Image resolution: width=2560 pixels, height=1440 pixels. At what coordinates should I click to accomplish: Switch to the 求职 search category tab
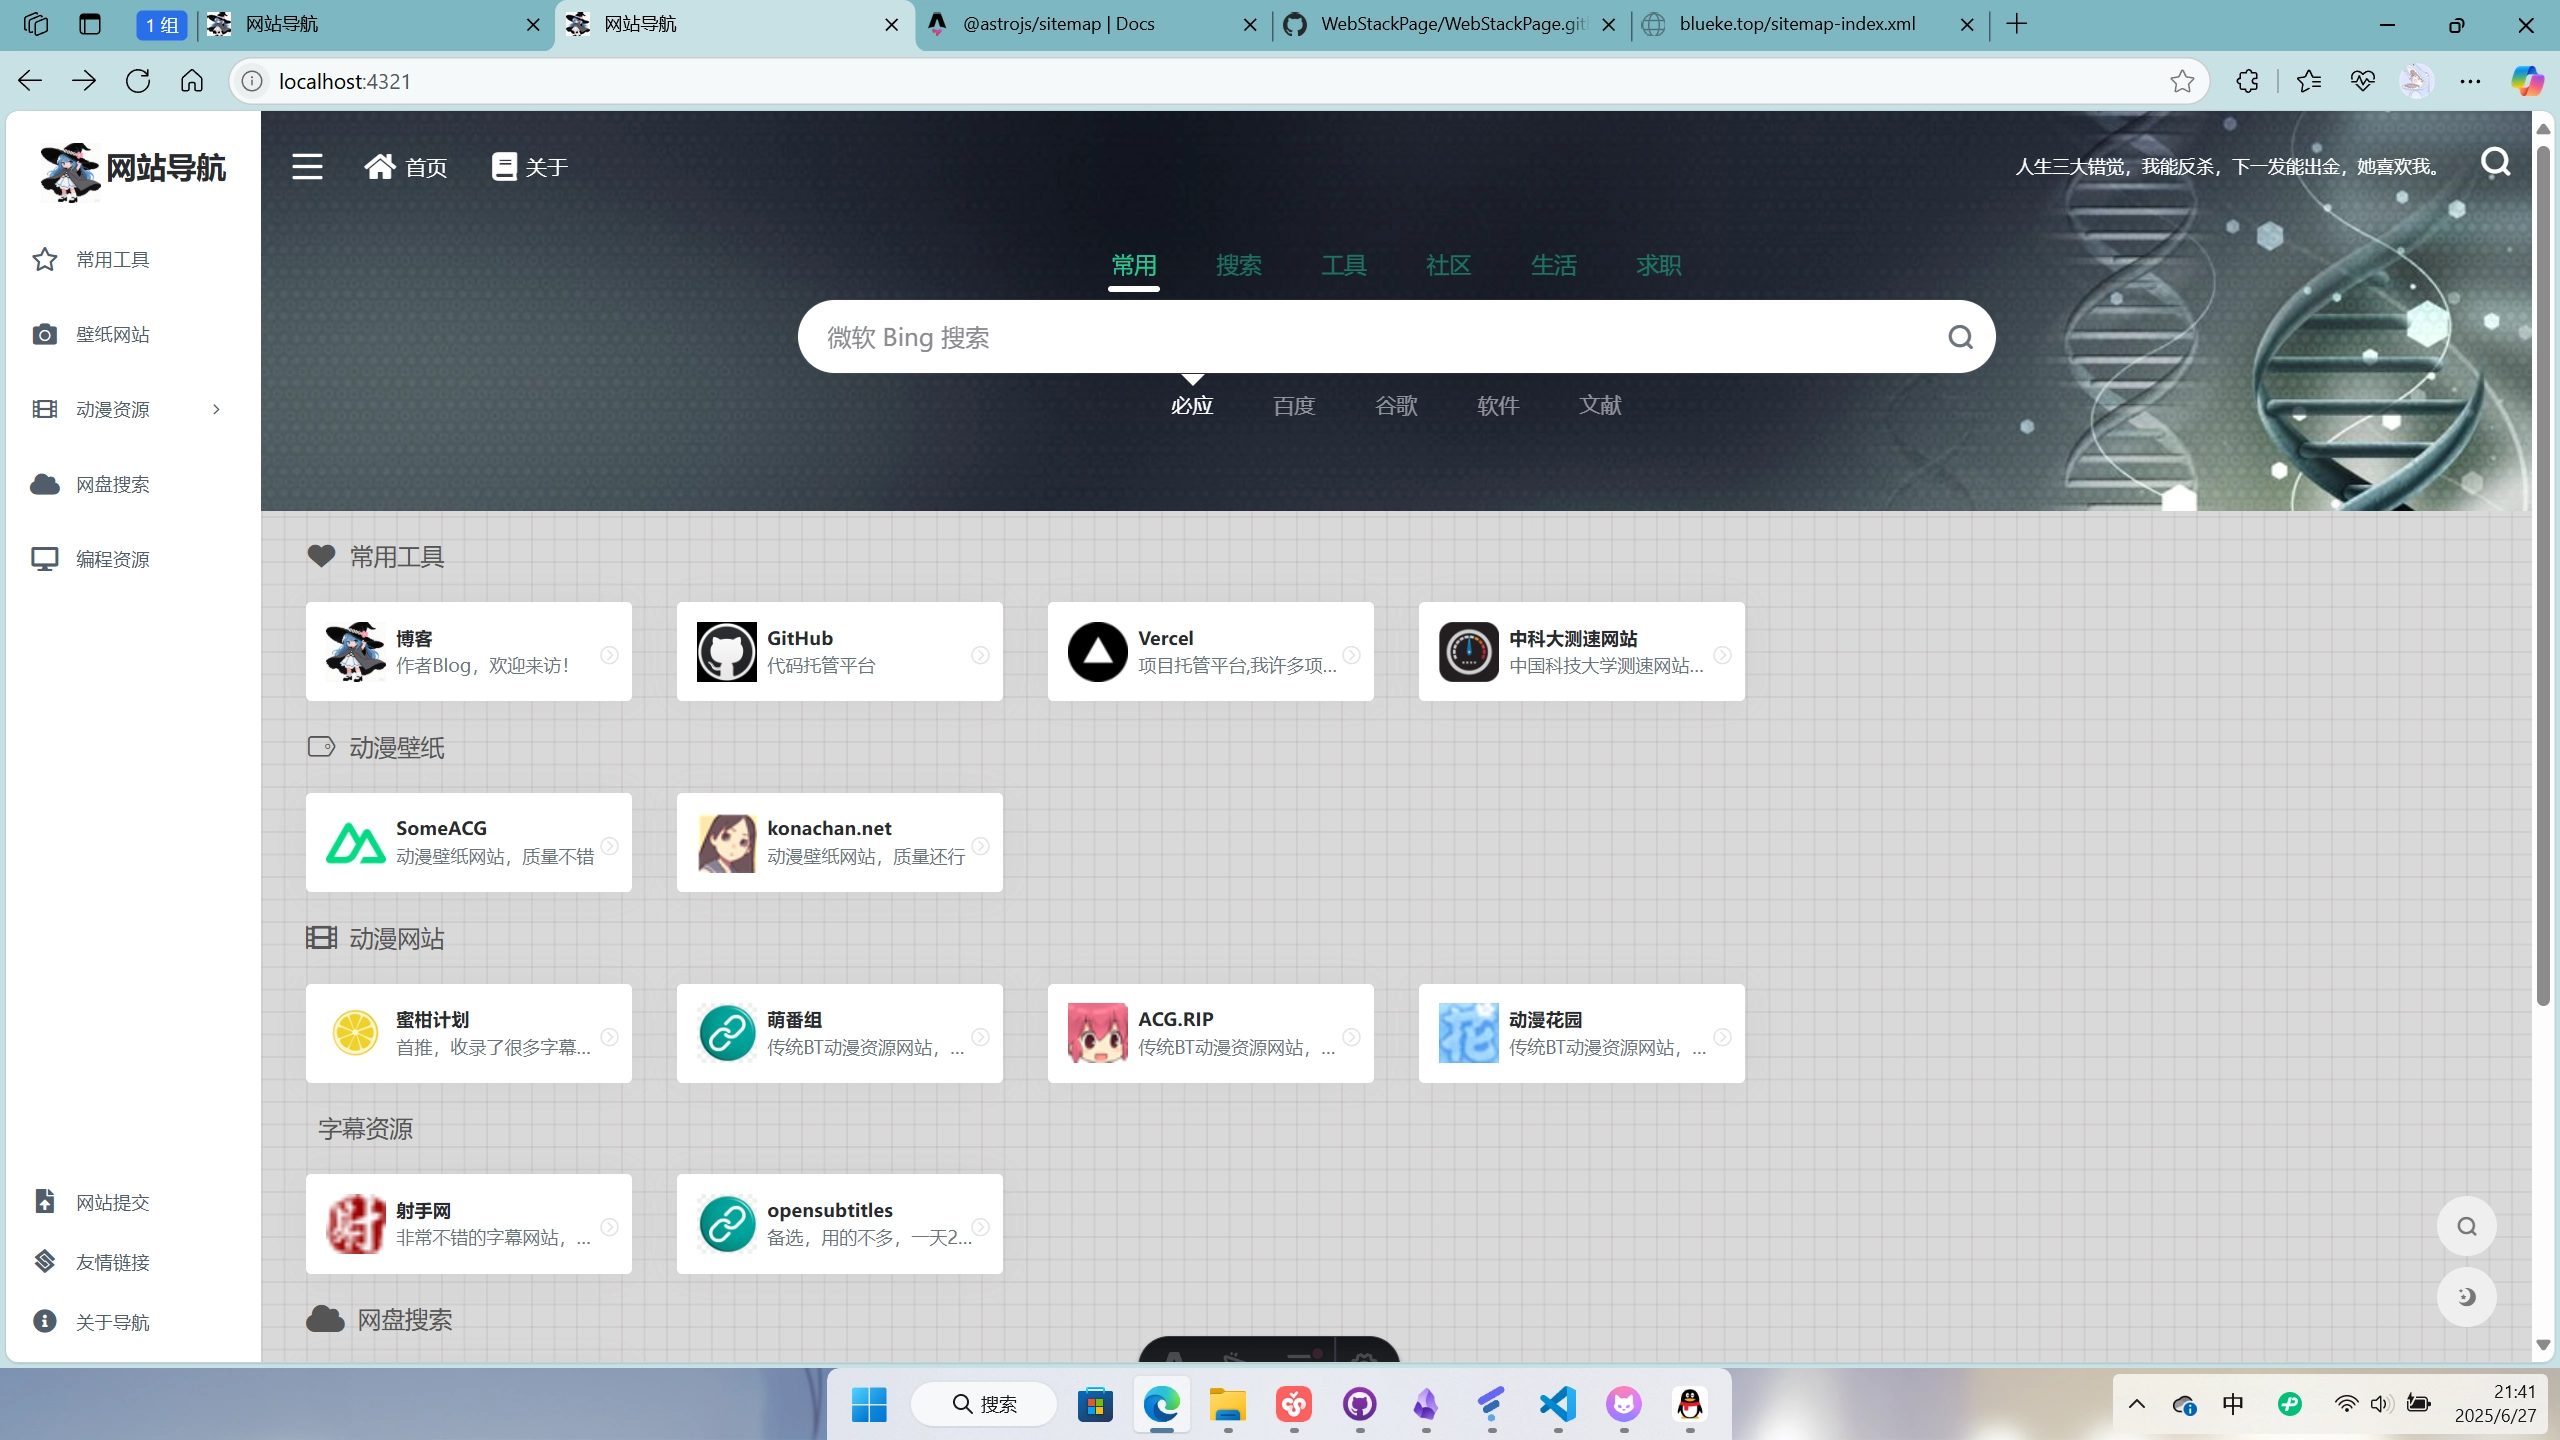[1658, 265]
